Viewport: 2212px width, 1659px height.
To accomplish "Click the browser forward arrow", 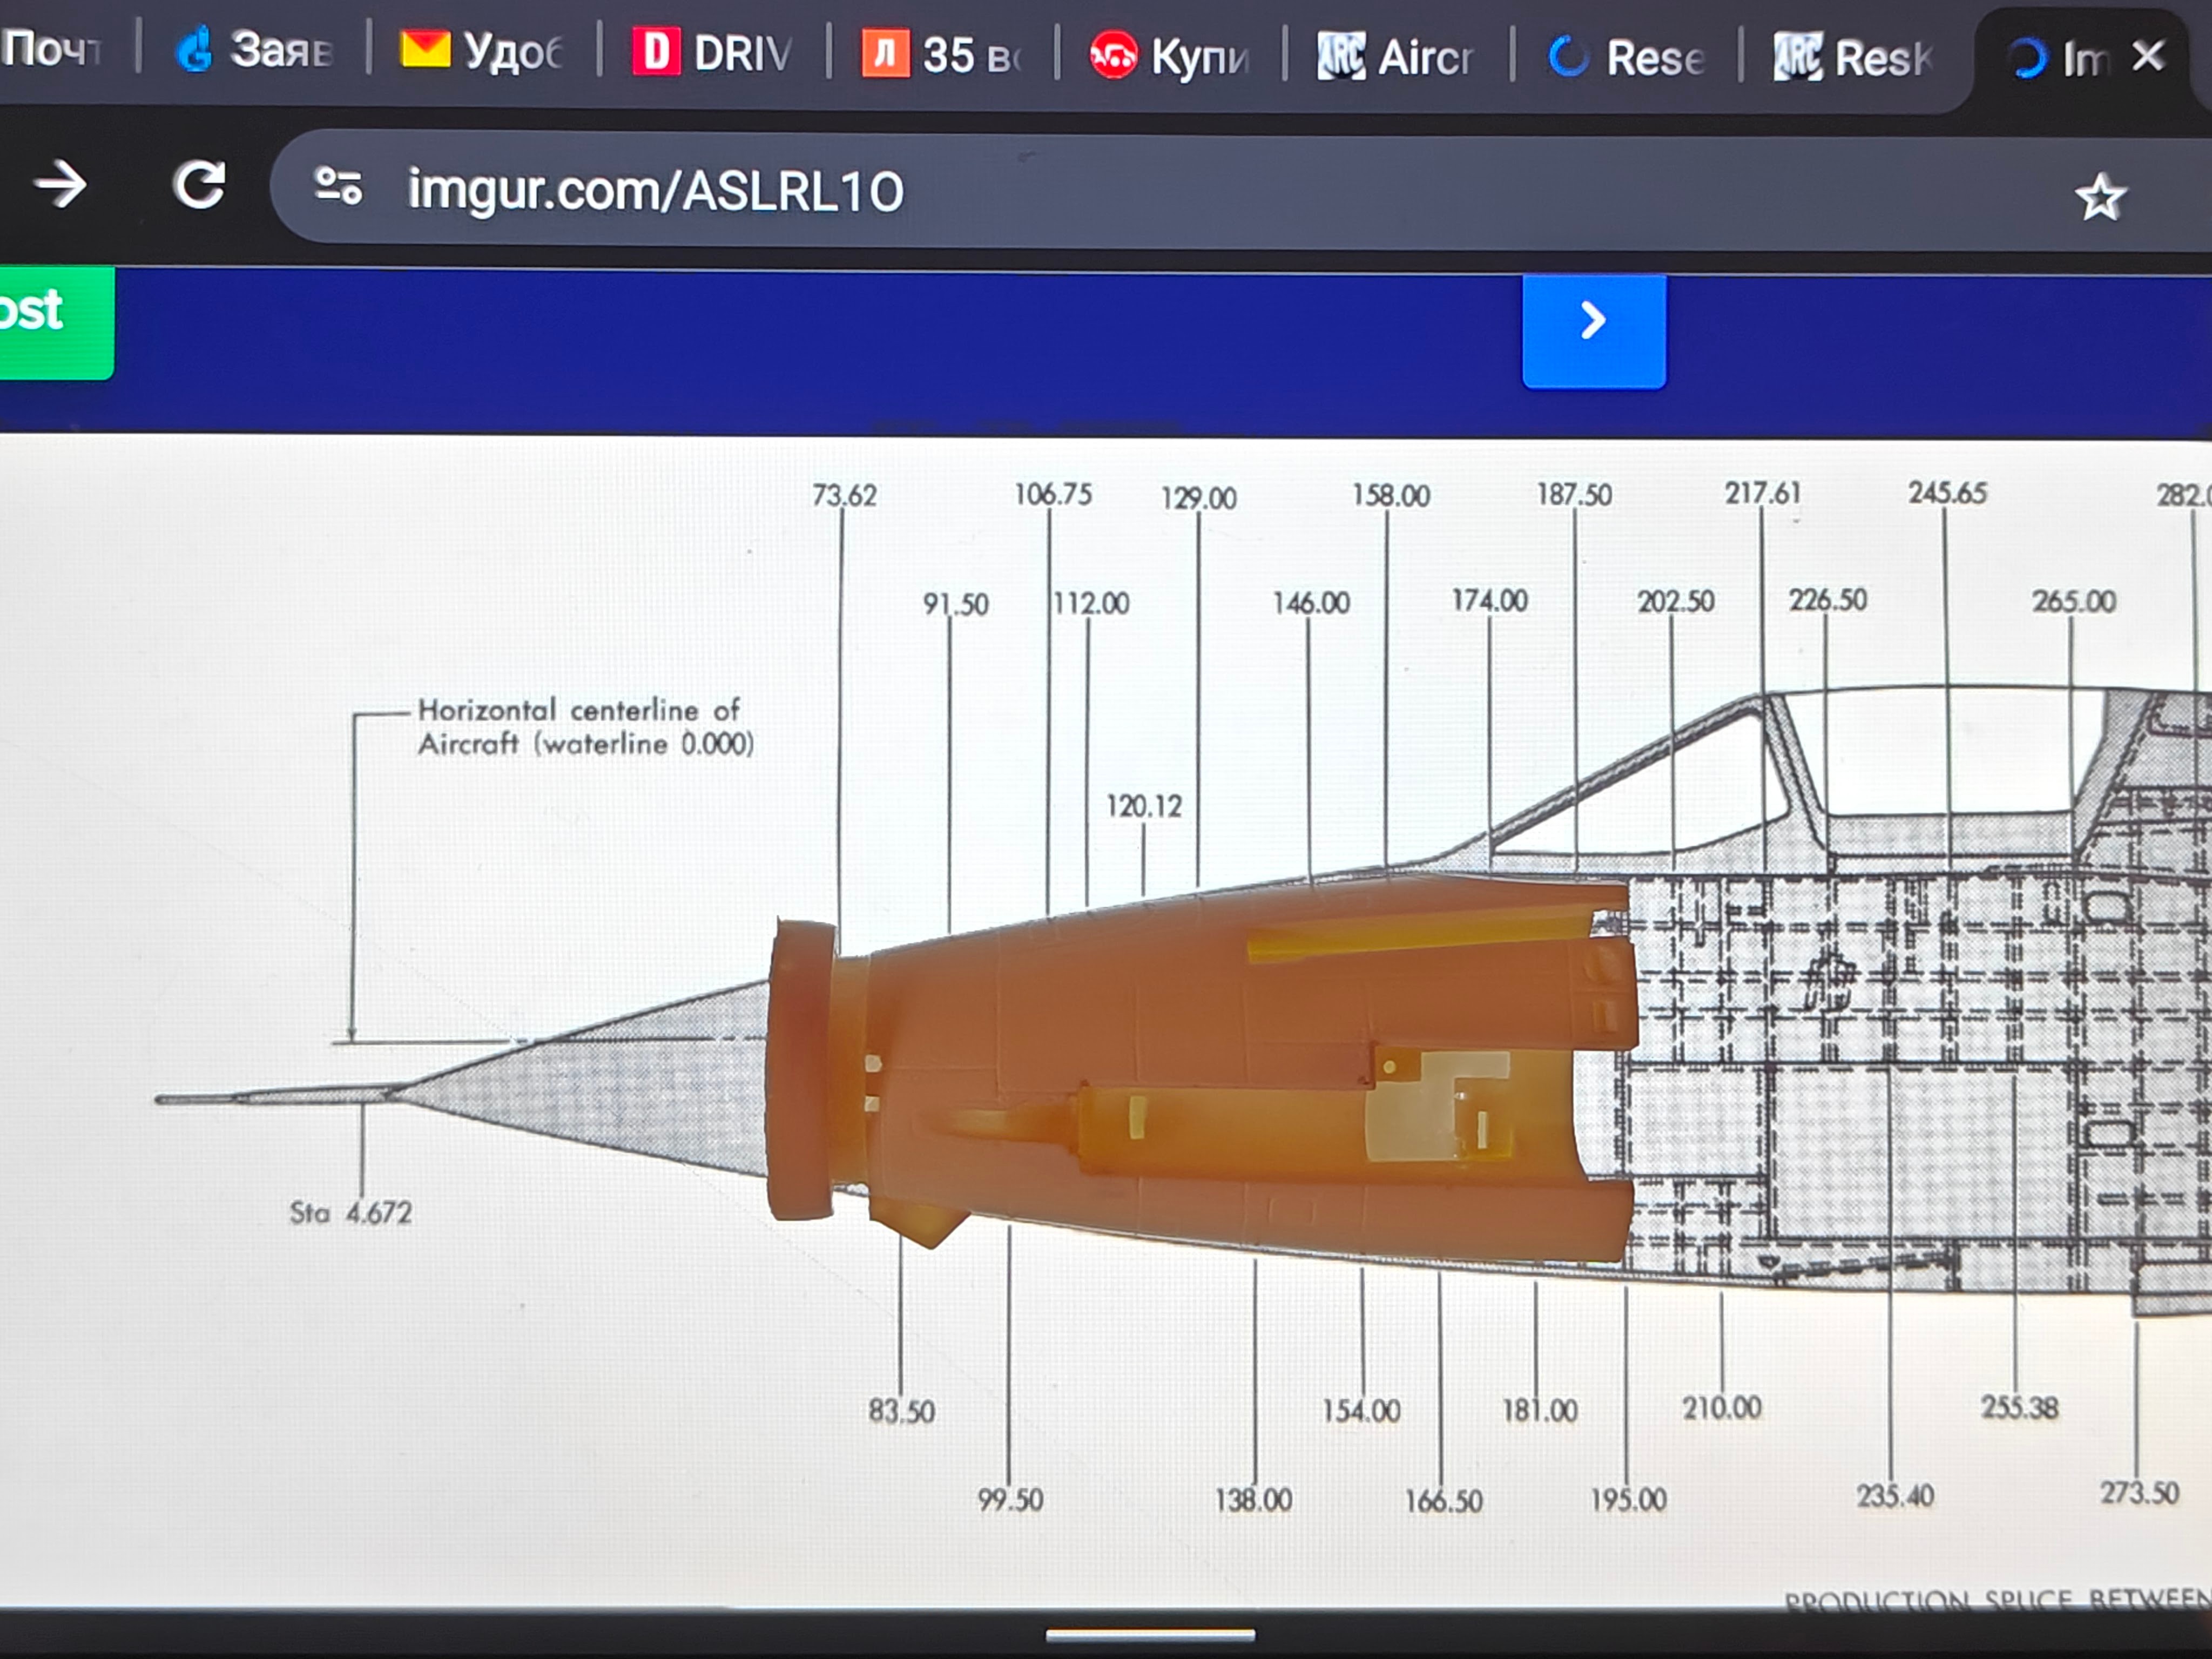I will click(61, 186).
